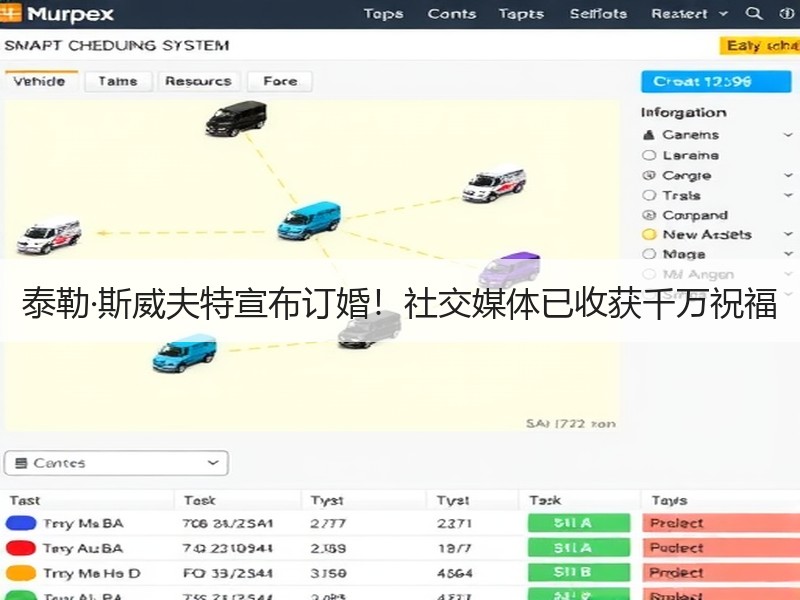Click the round icon beside Cargie
The height and width of the screenshot is (600, 800).
tap(648, 176)
